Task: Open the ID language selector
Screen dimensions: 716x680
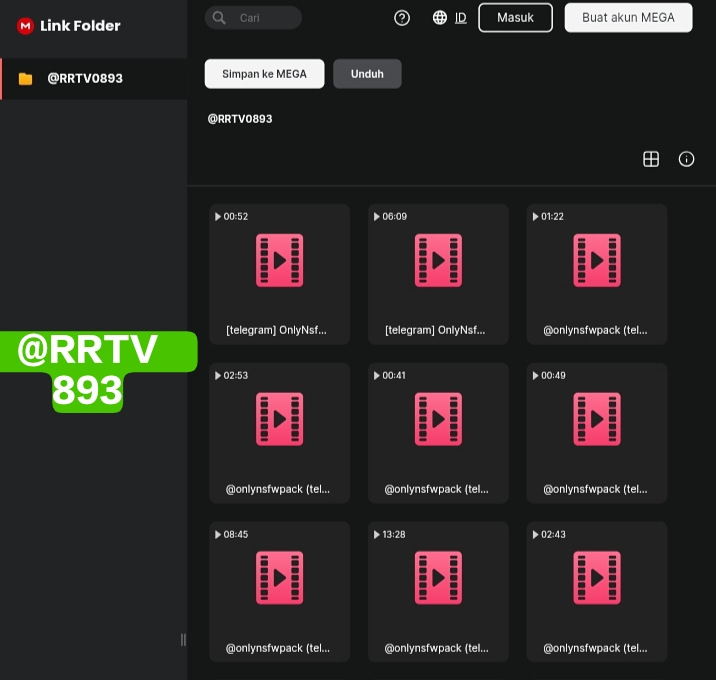Action: pyautogui.click(x=461, y=18)
